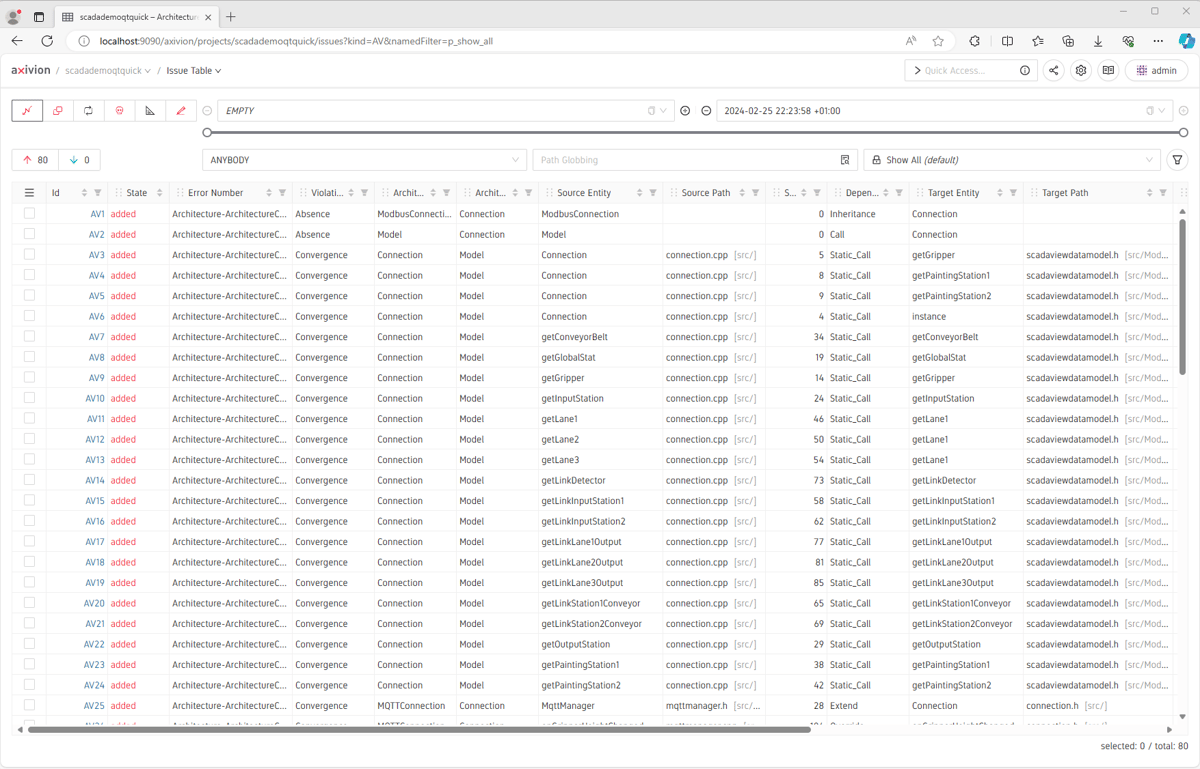Expand the ANYBODY owner dropdown
The image size is (1200, 769).
(364, 160)
